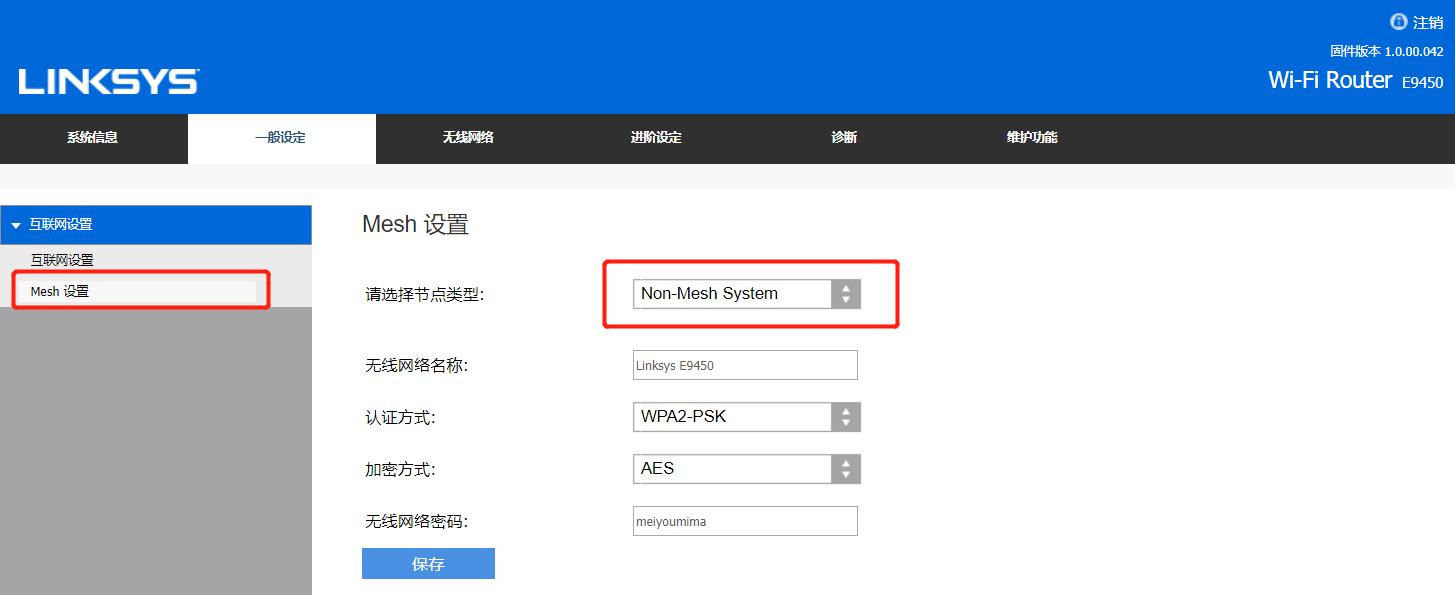The width and height of the screenshot is (1455, 595).
Task: Click the lock icon beside 注销
Action: point(1398,20)
